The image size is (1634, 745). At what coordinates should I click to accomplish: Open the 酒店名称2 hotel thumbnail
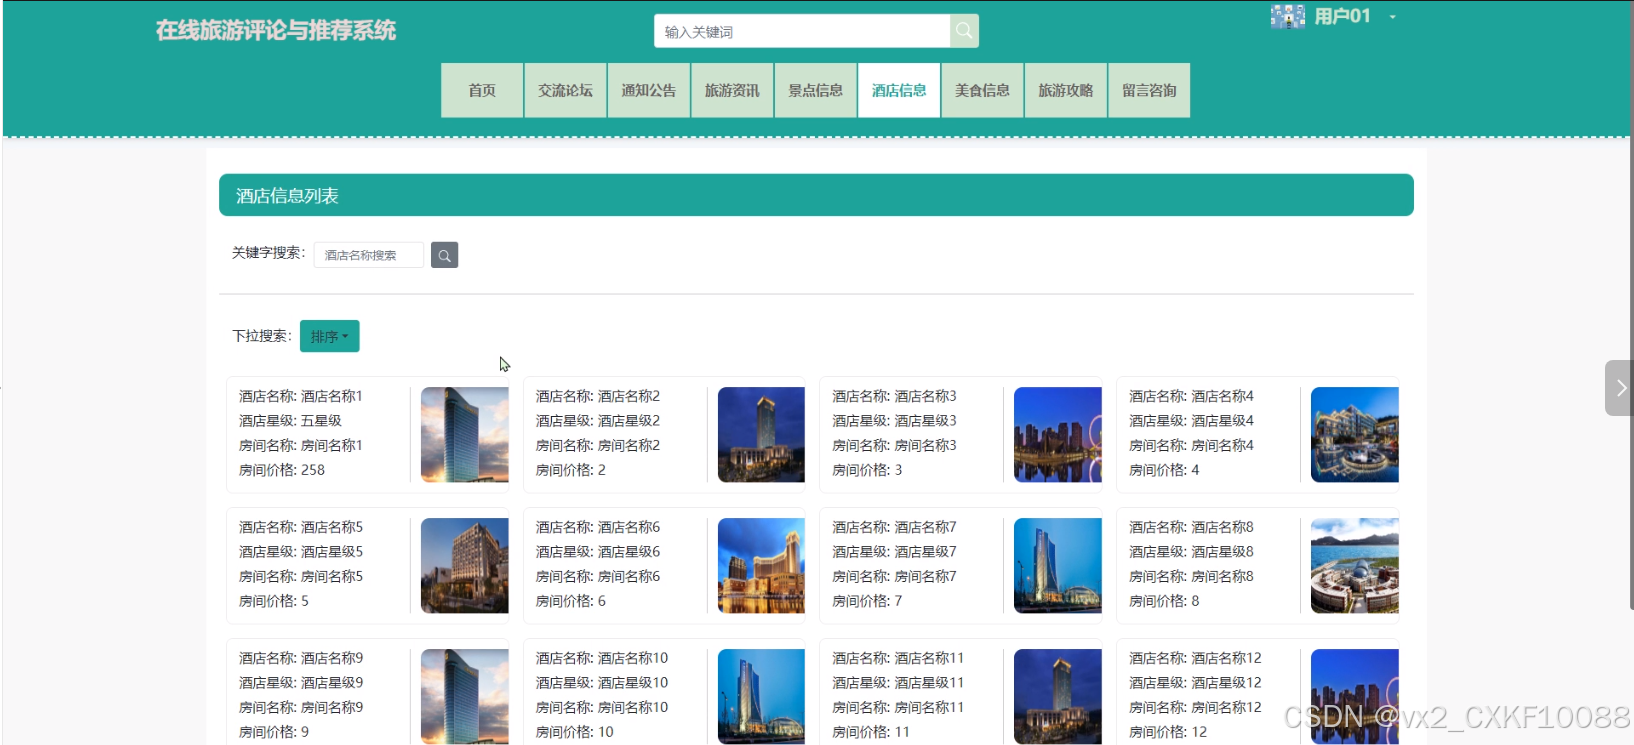(x=761, y=435)
